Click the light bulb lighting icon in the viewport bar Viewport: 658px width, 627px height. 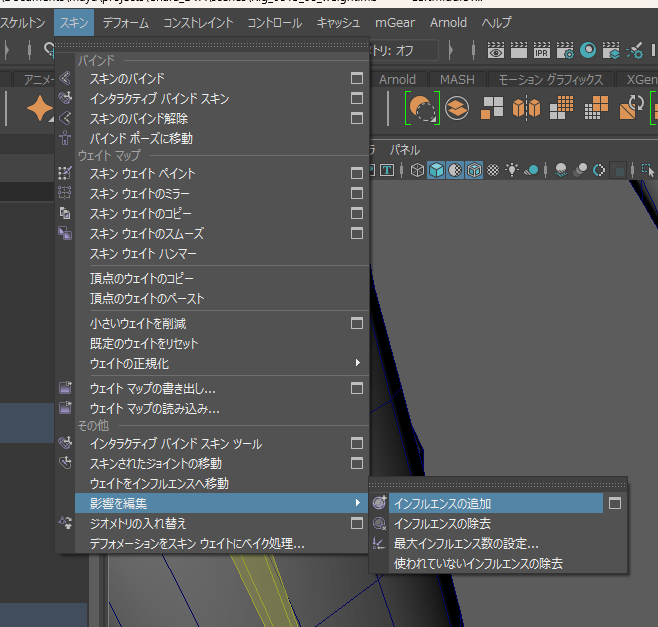click(x=511, y=171)
